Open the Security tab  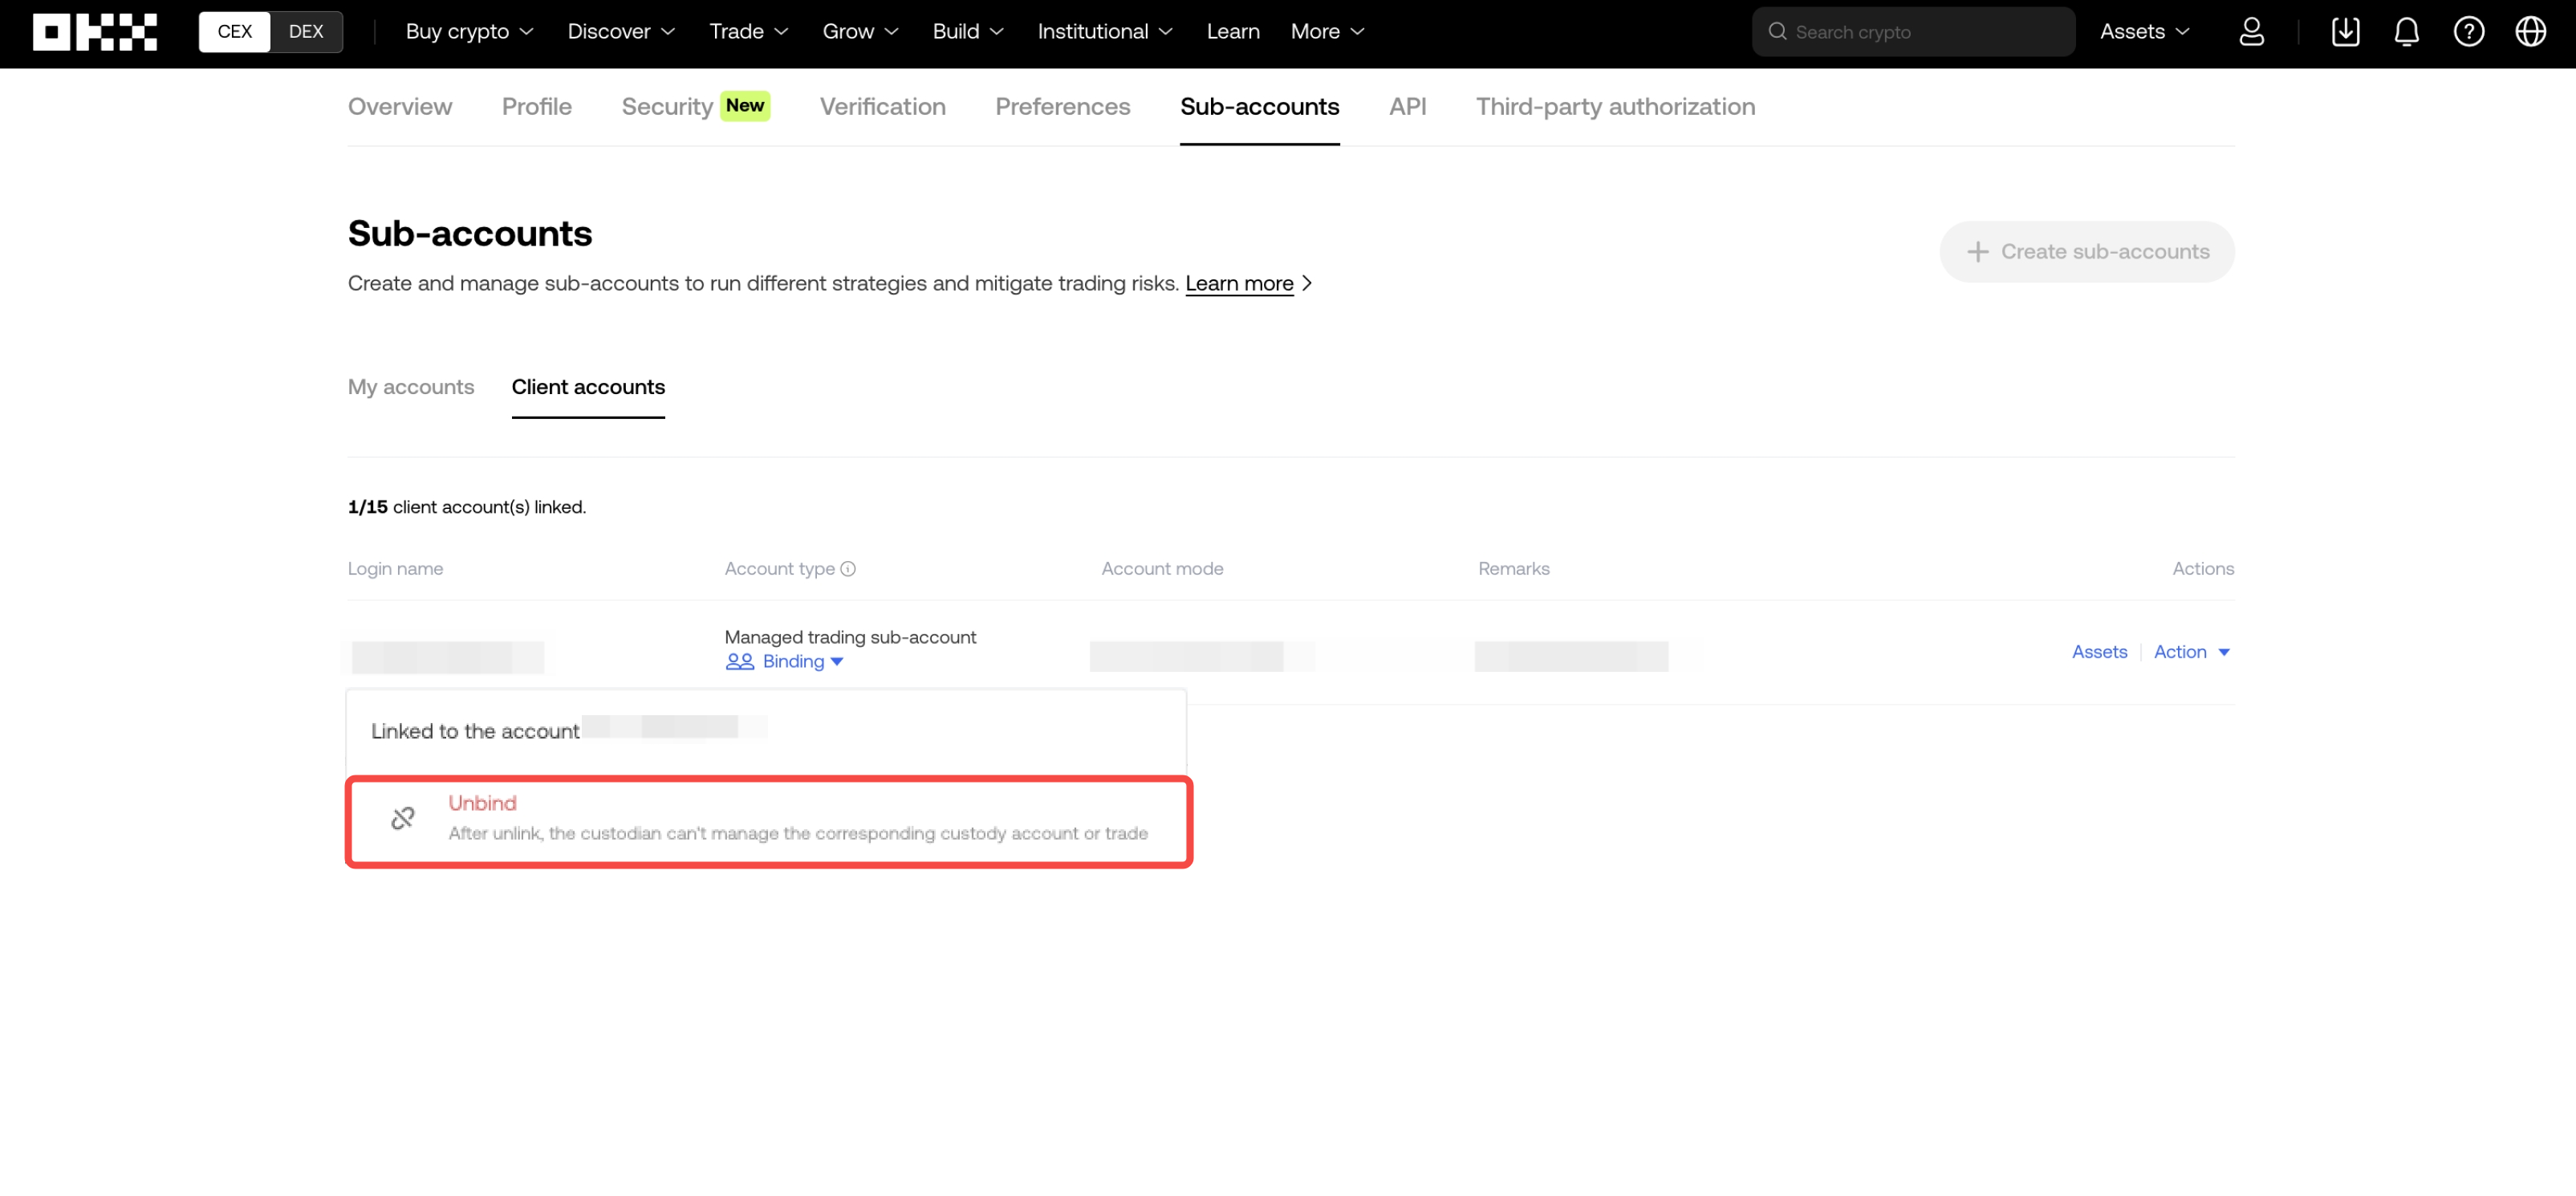[x=667, y=107]
